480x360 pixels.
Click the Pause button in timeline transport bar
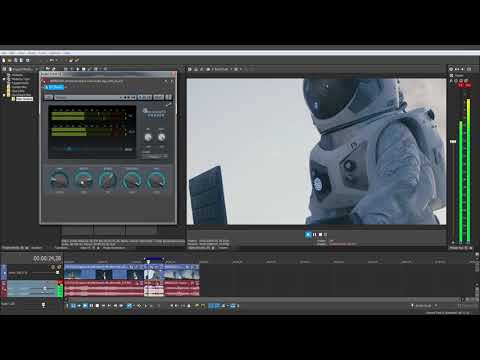click(x=91, y=306)
